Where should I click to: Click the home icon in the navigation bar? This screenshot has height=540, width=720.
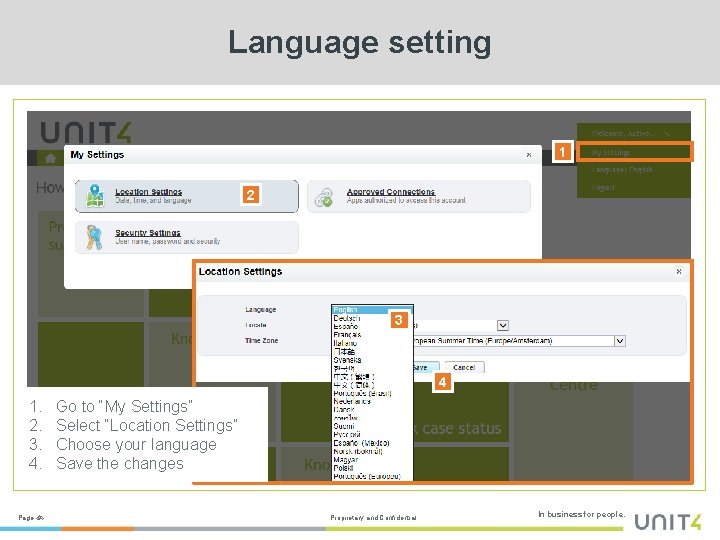pyautogui.click(x=51, y=158)
